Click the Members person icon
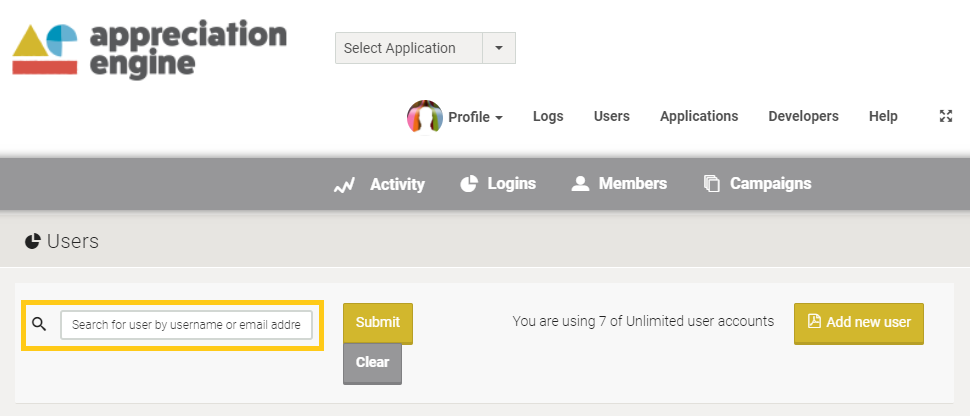 coord(580,184)
